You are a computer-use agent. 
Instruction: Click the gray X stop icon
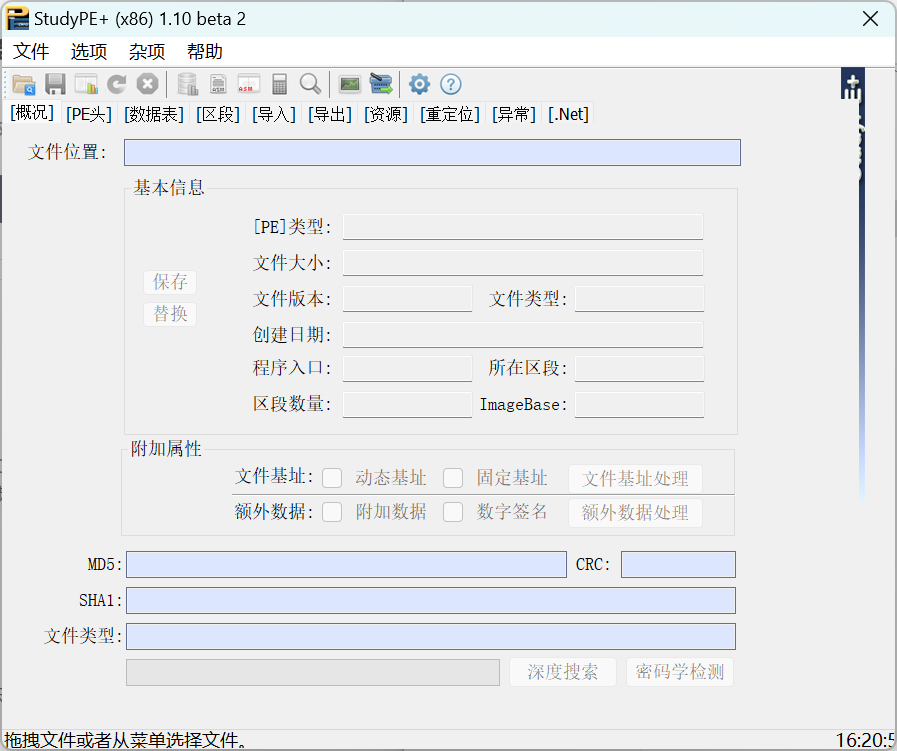tap(147, 84)
